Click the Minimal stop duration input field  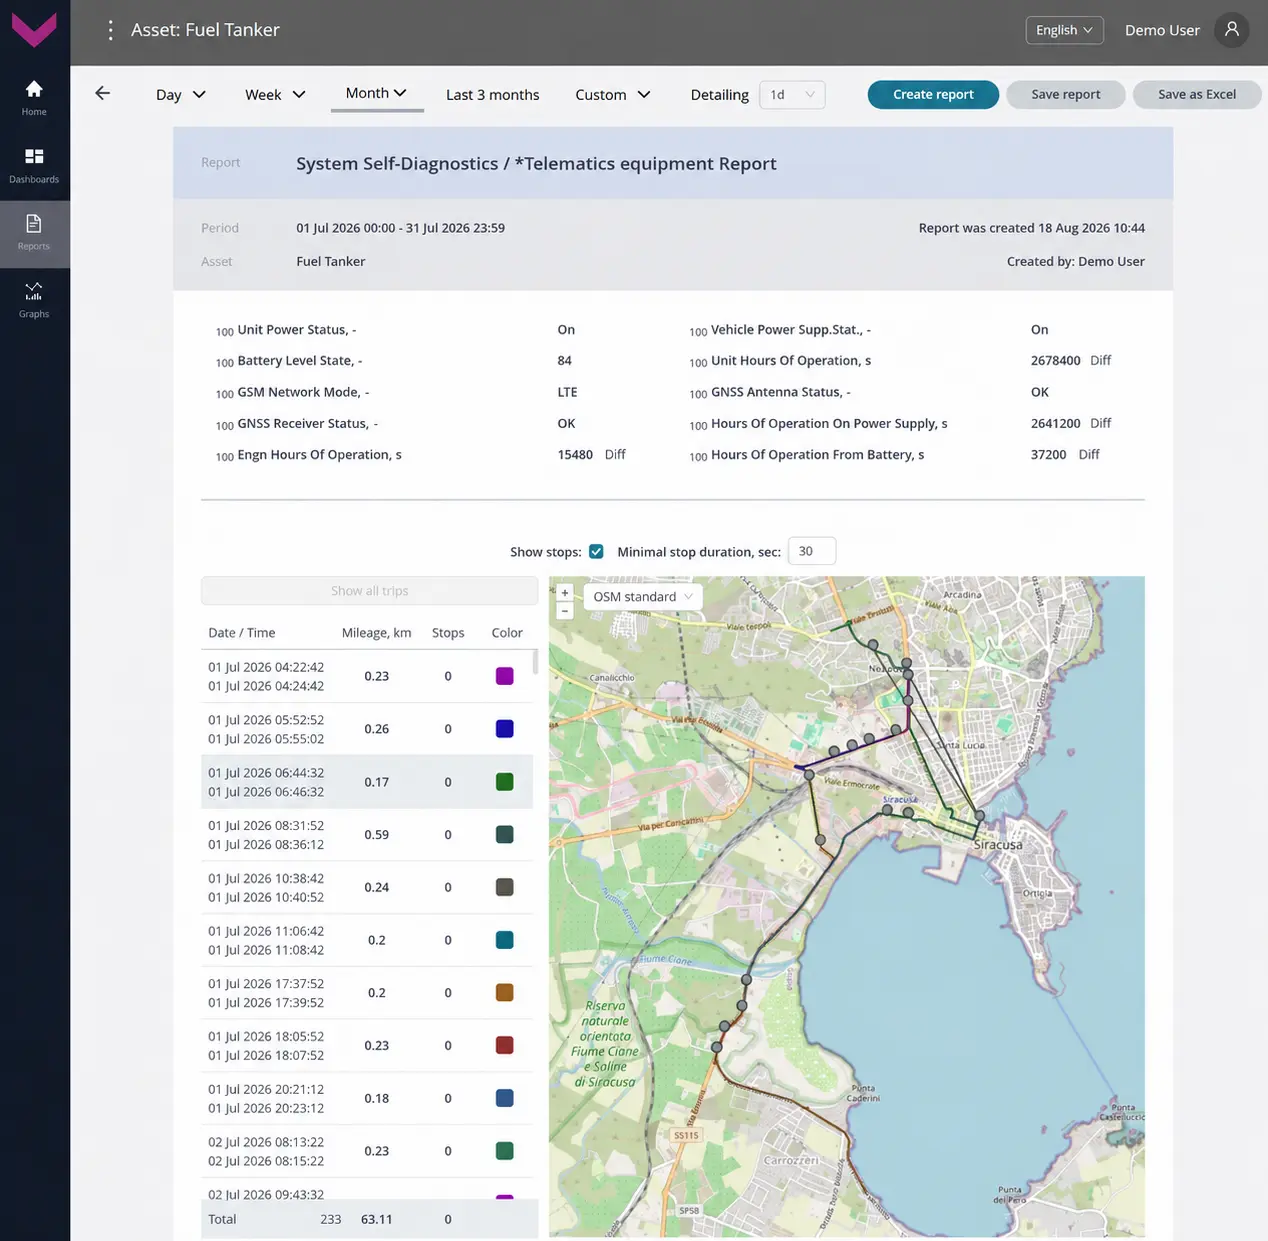(x=811, y=551)
